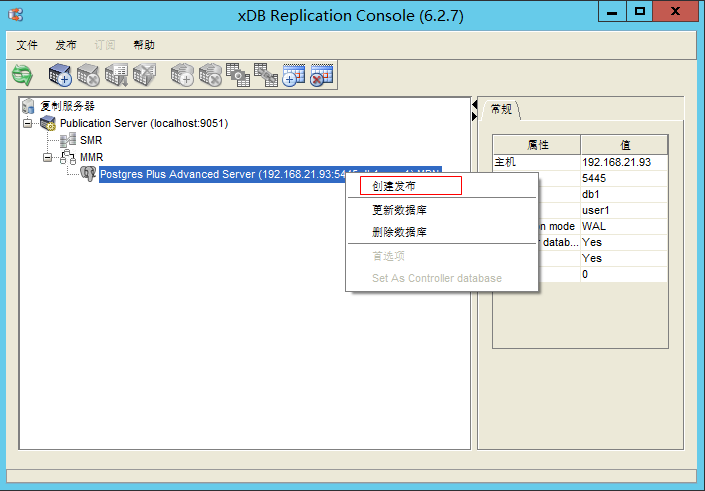Select Publication Server (localhost:9051) in tree
705x491 pixels.
point(144,123)
